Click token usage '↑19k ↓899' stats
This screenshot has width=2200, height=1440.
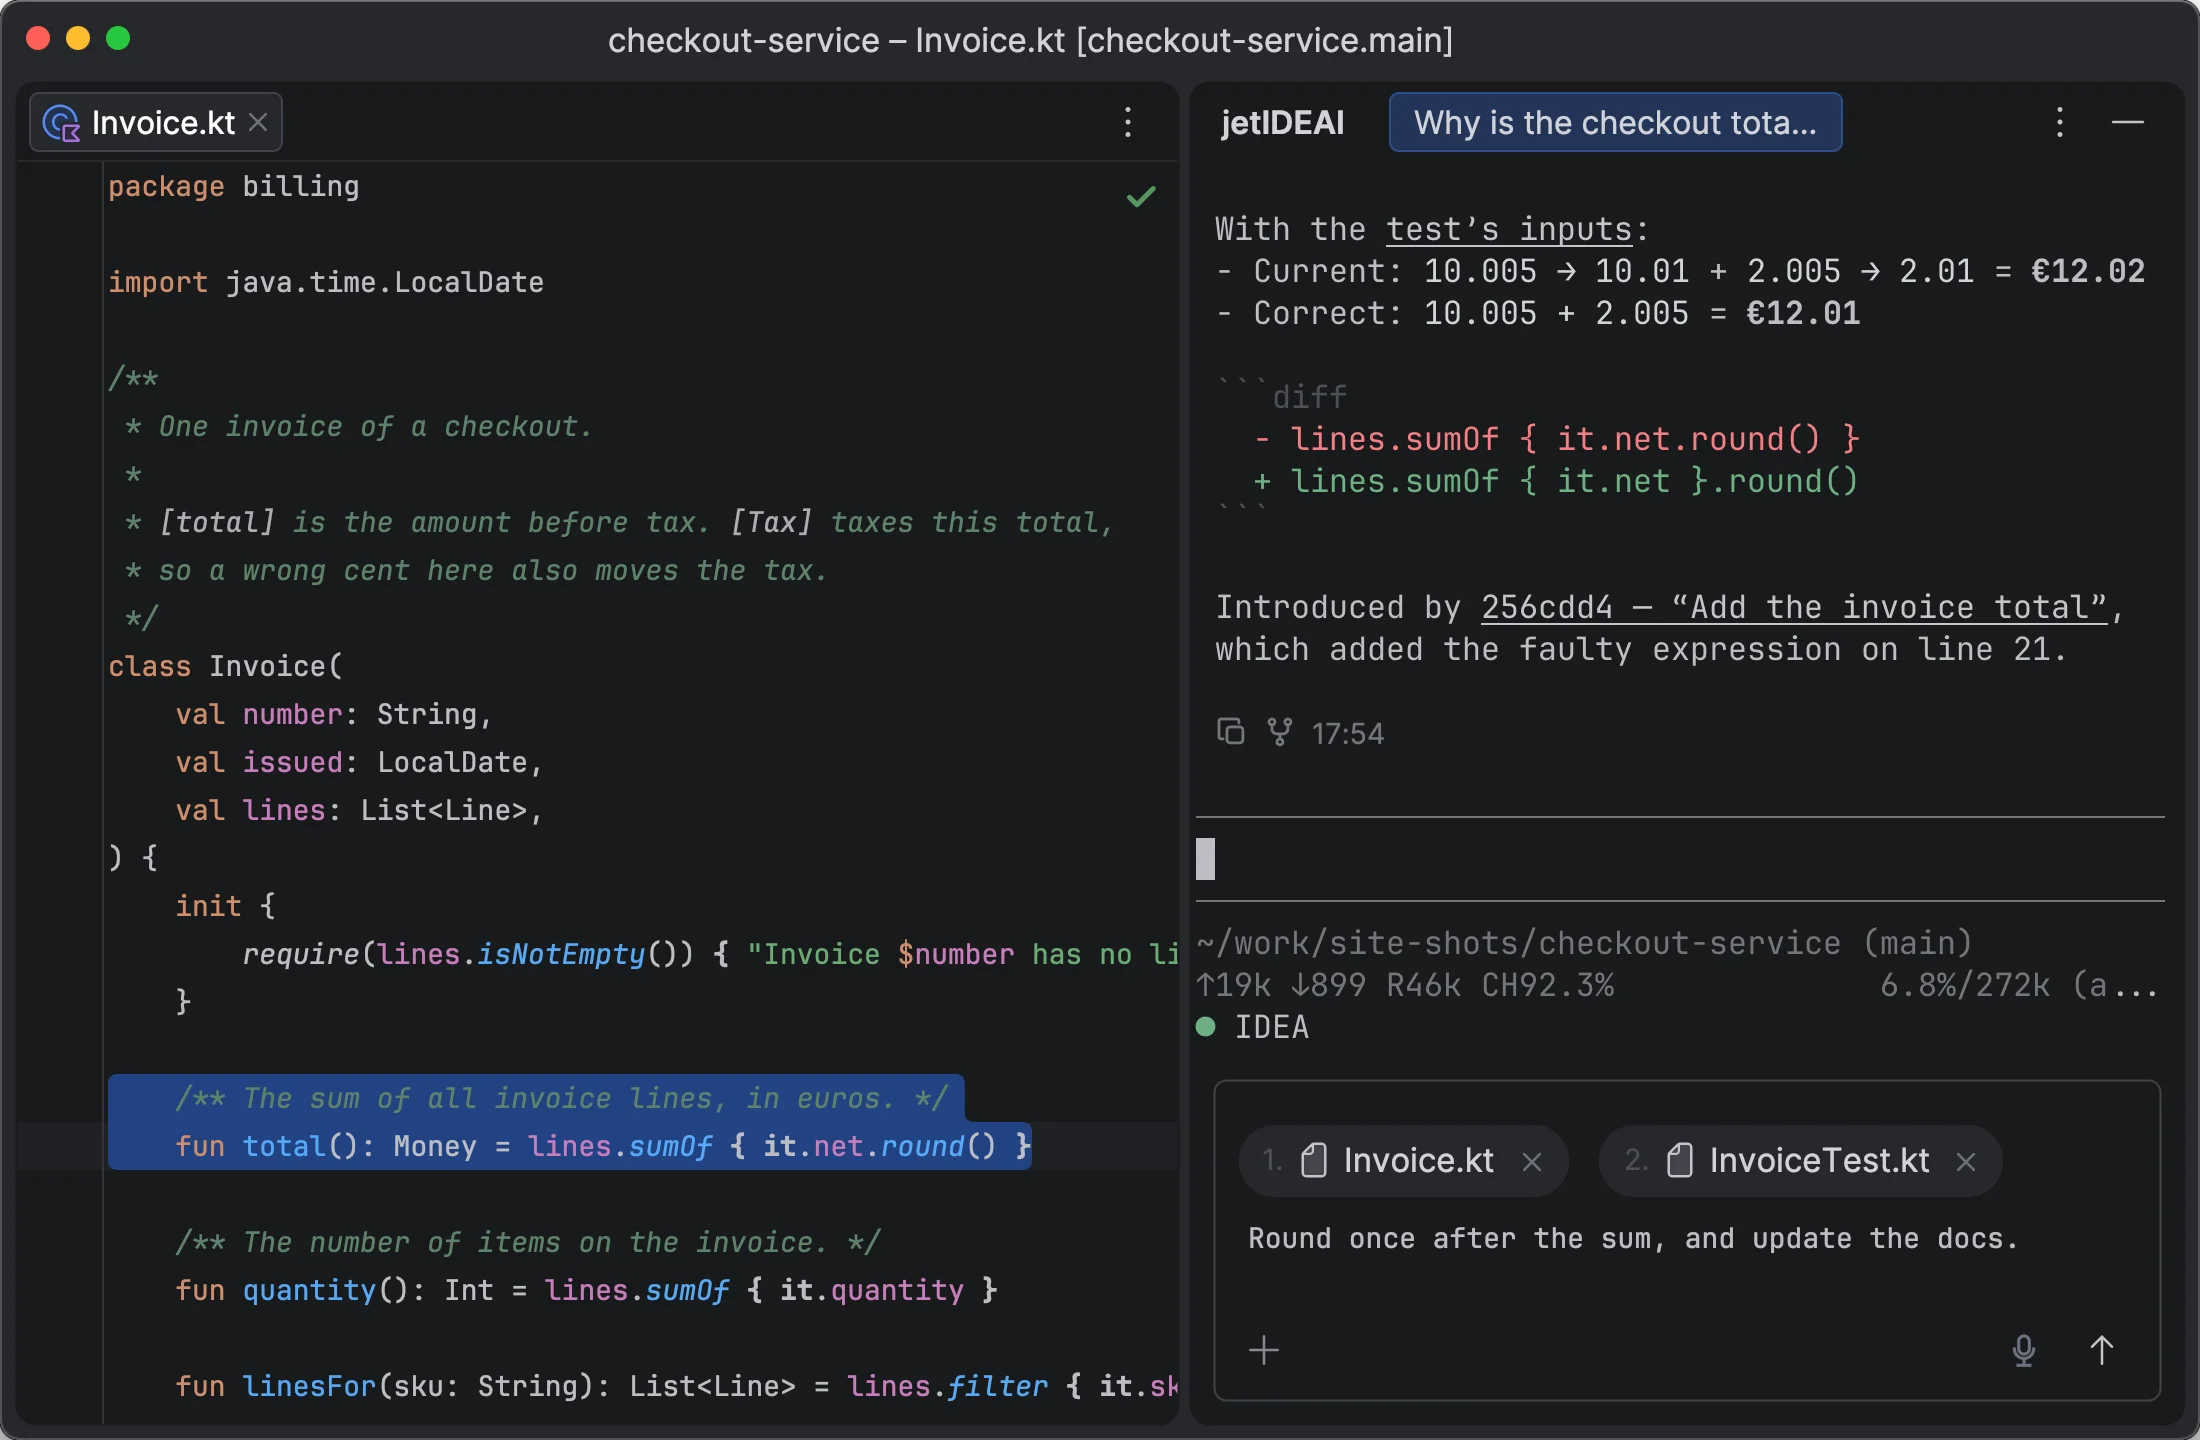coord(1281,985)
